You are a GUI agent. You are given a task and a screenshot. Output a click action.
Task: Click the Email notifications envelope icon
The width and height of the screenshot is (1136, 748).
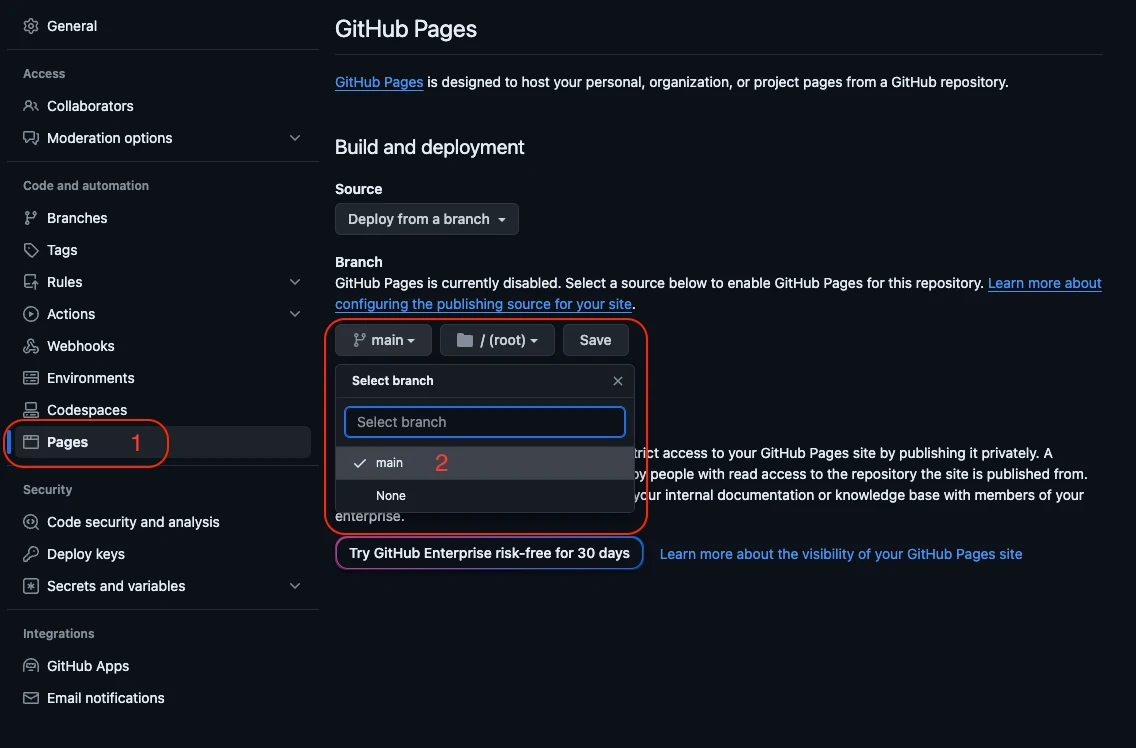[30, 698]
